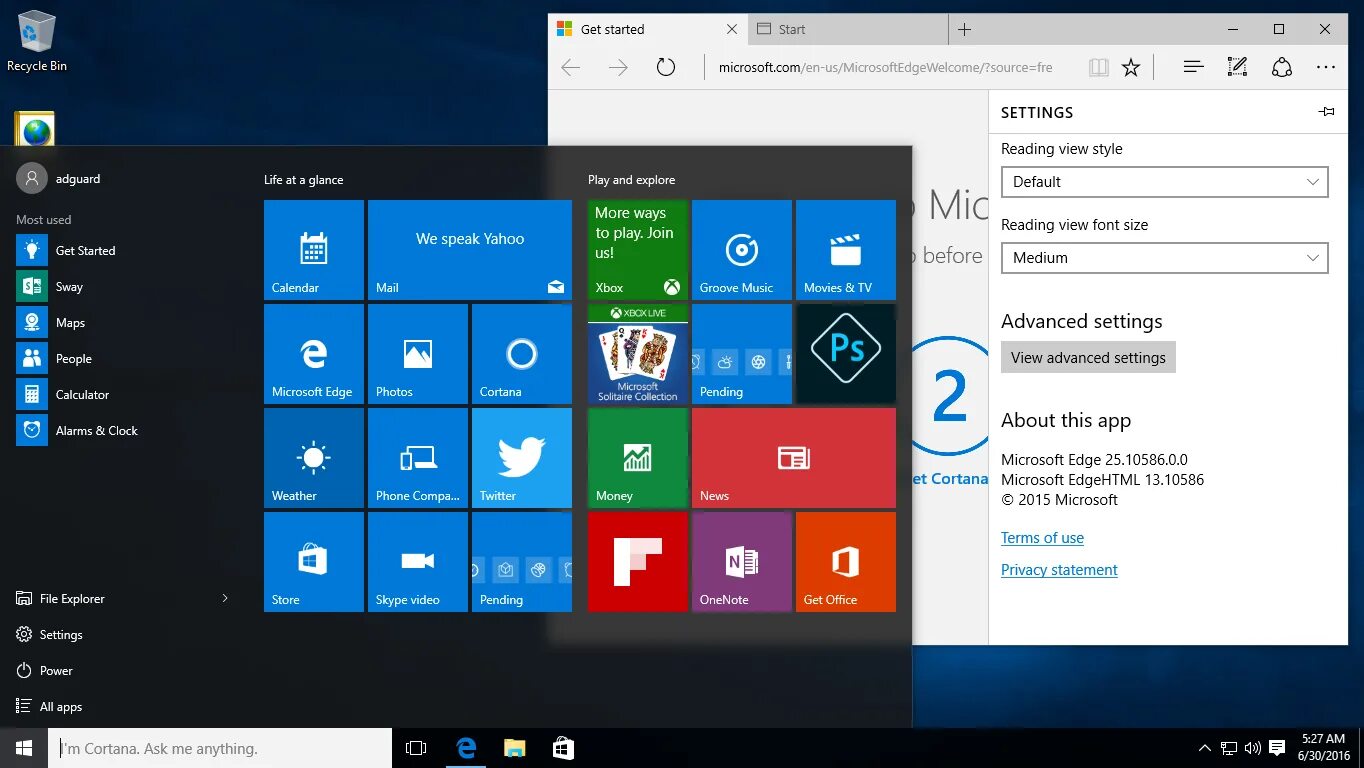Expand File Explorer jump list arrow

(225, 598)
